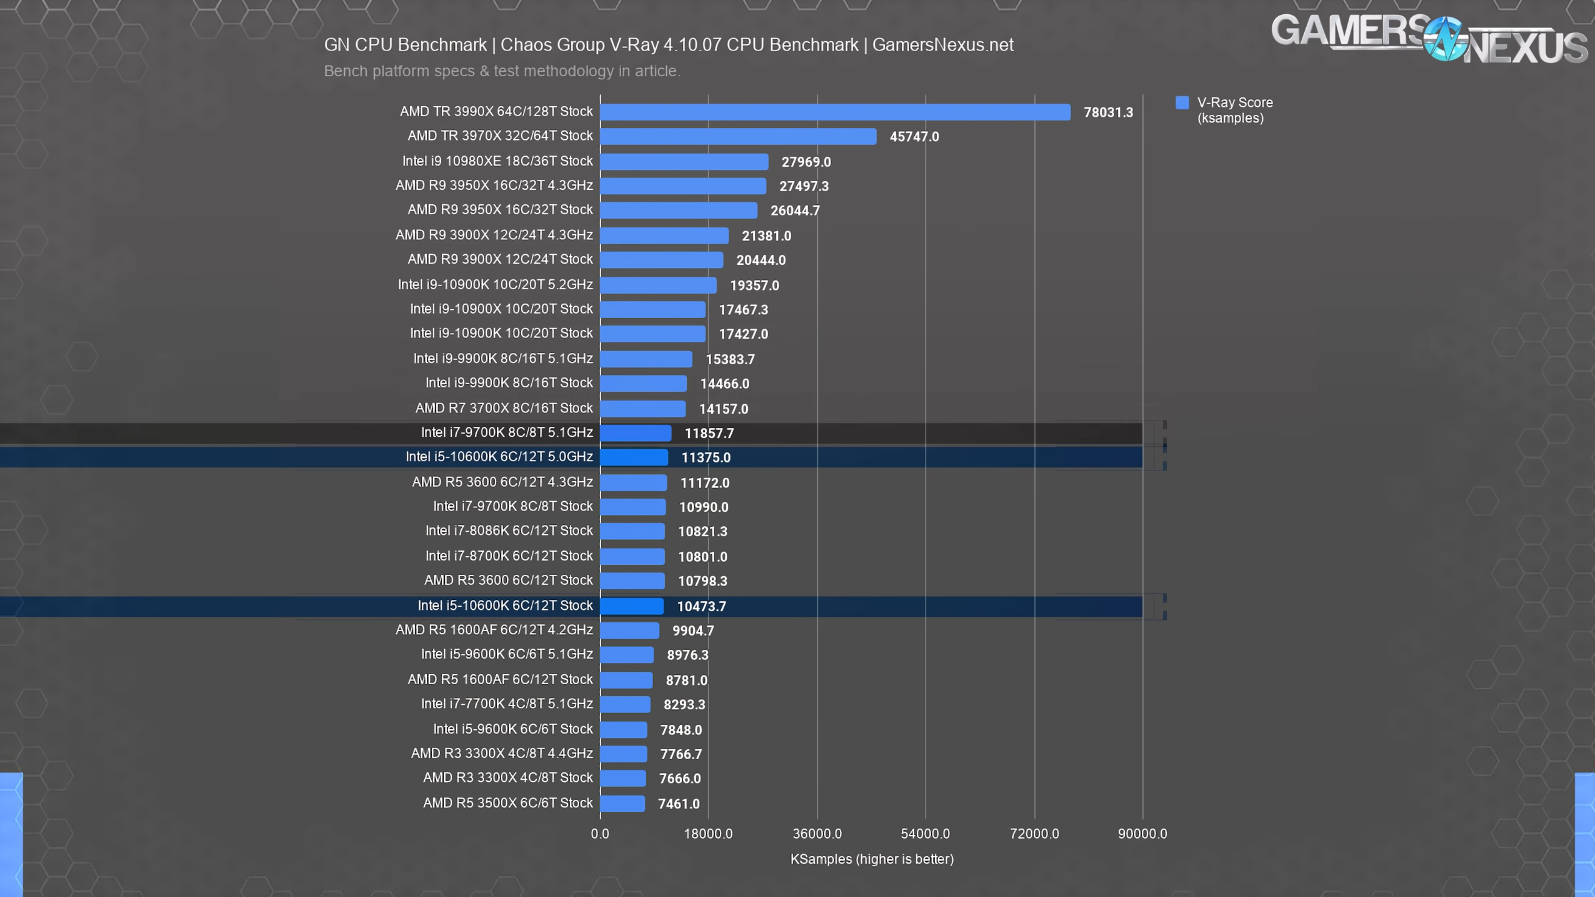Click the Intel i9 10980XE 18C/36T Stock label
Viewport: 1595px width, 897px height.
click(497, 160)
